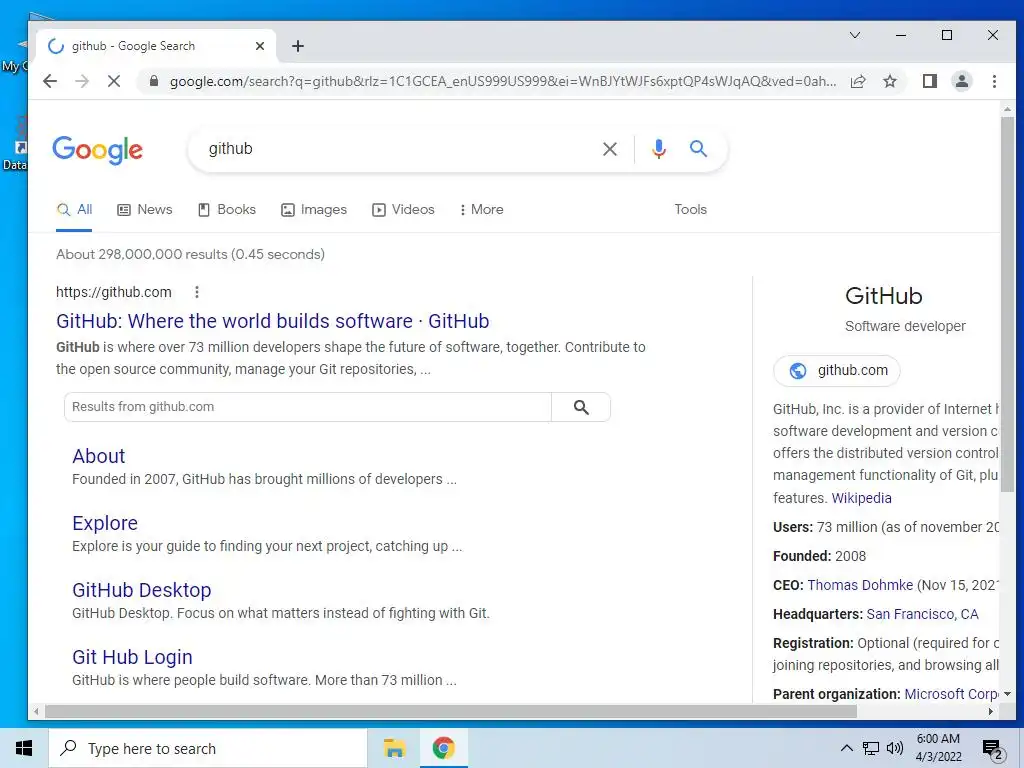Click the padlock site info icon
This screenshot has height=768, width=1024.
pyautogui.click(x=153, y=81)
